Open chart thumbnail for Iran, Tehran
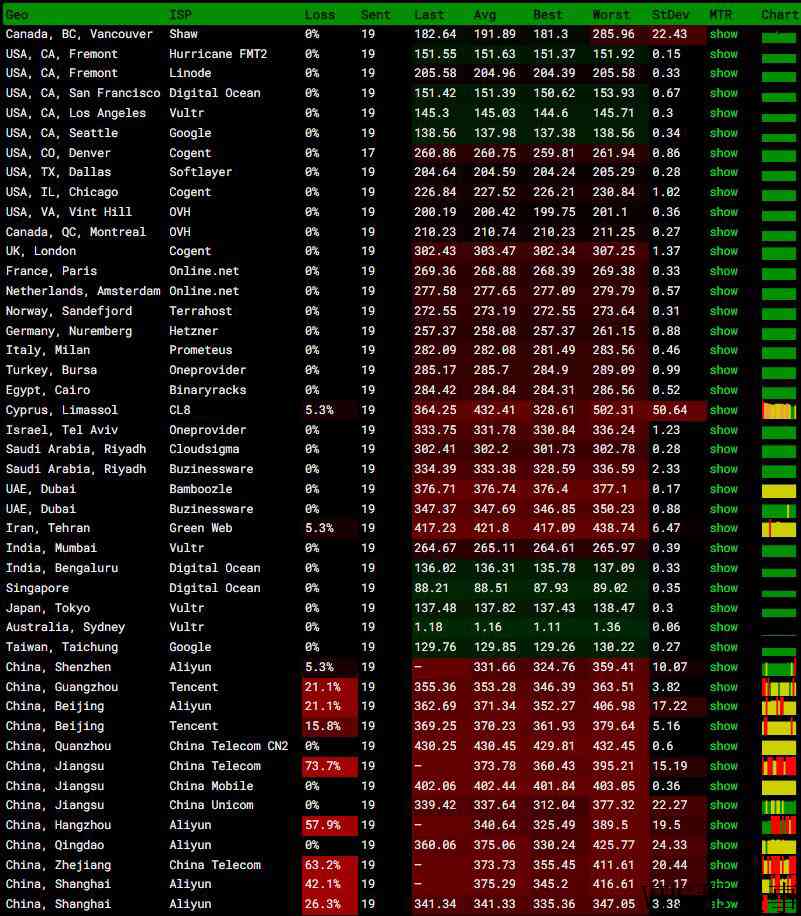This screenshot has width=801, height=916. click(779, 529)
